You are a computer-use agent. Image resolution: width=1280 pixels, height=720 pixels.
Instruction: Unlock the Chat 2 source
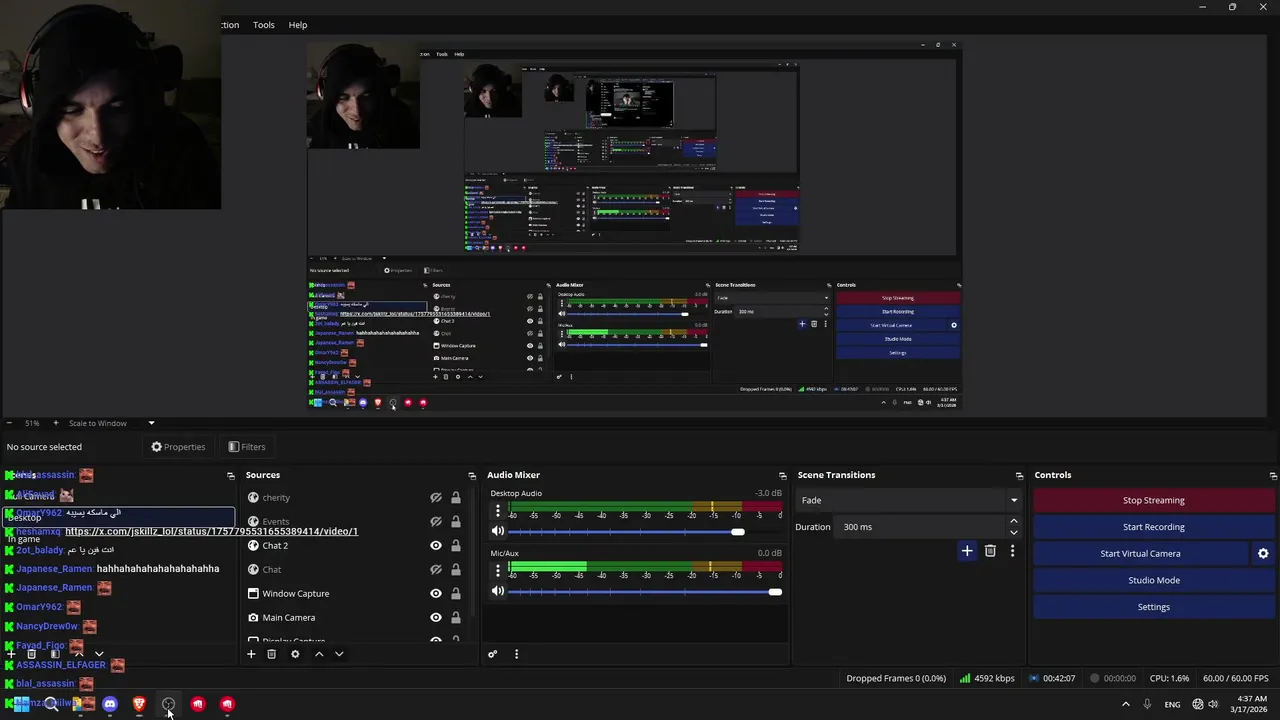coord(456,545)
